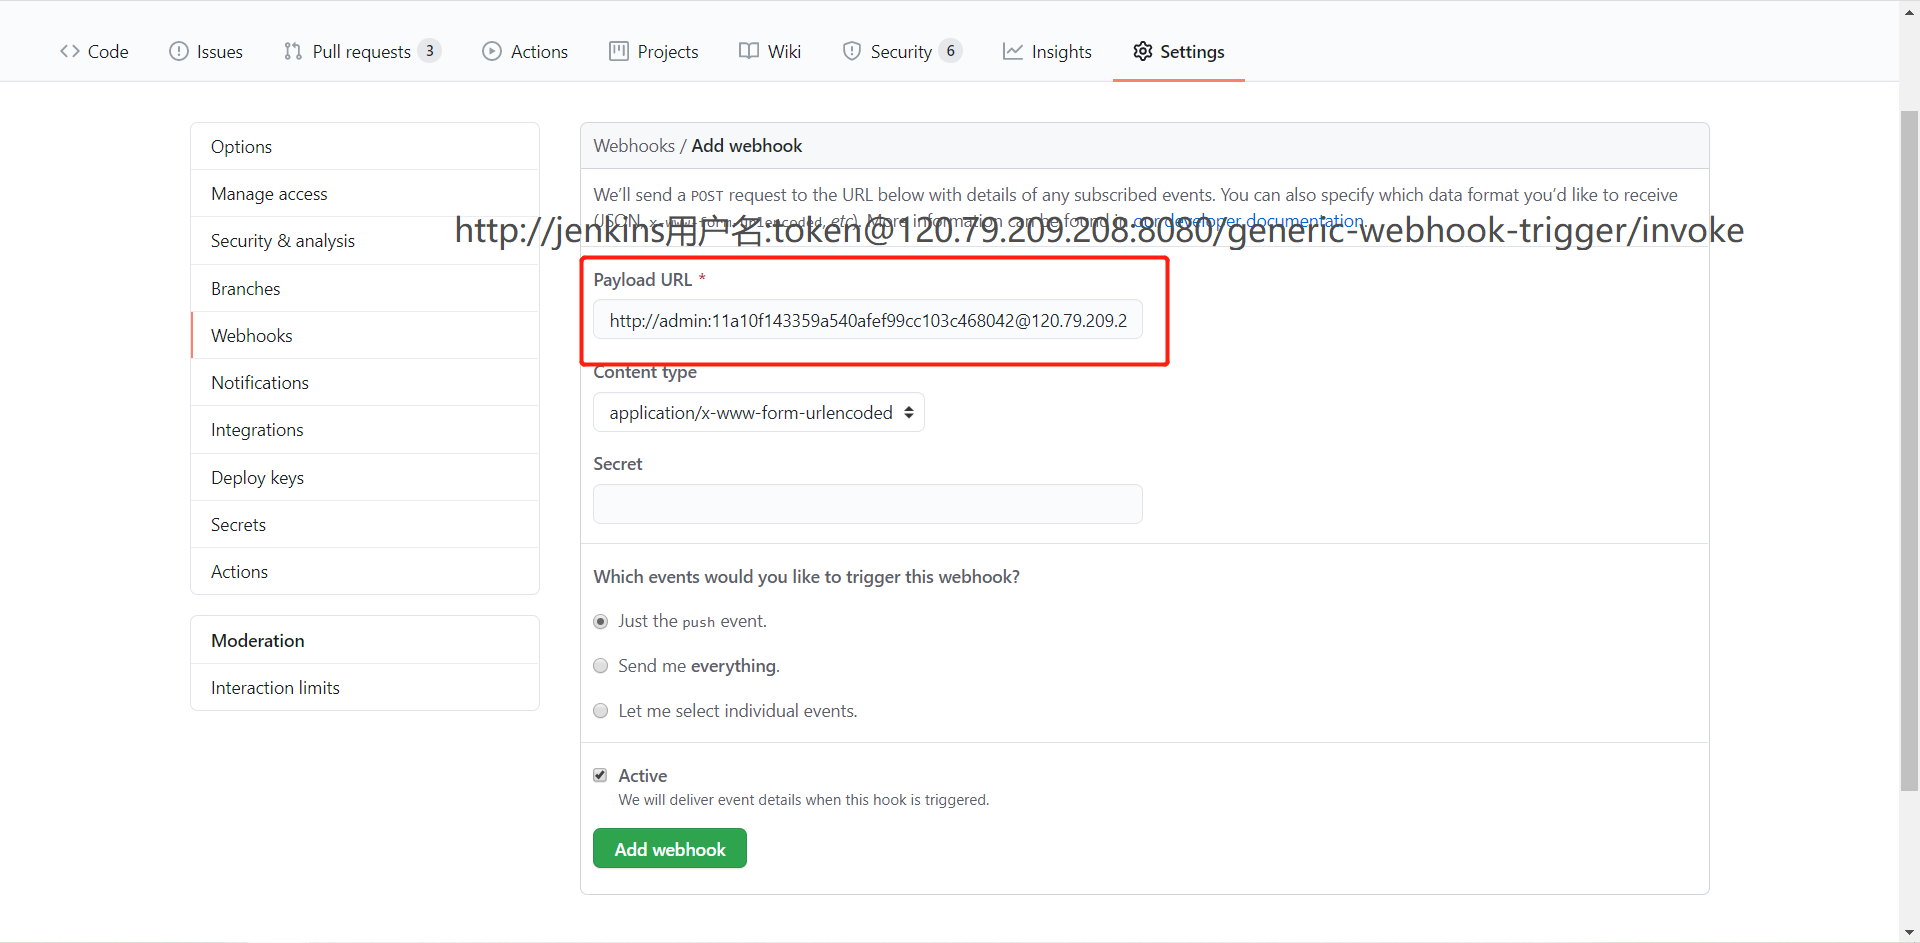Open the Content type dropdown
1920x943 pixels.
pyautogui.click(x=759, y=412)
